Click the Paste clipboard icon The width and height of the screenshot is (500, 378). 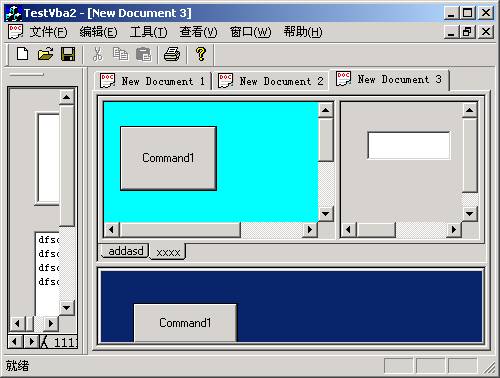click(x=144, y=54)
